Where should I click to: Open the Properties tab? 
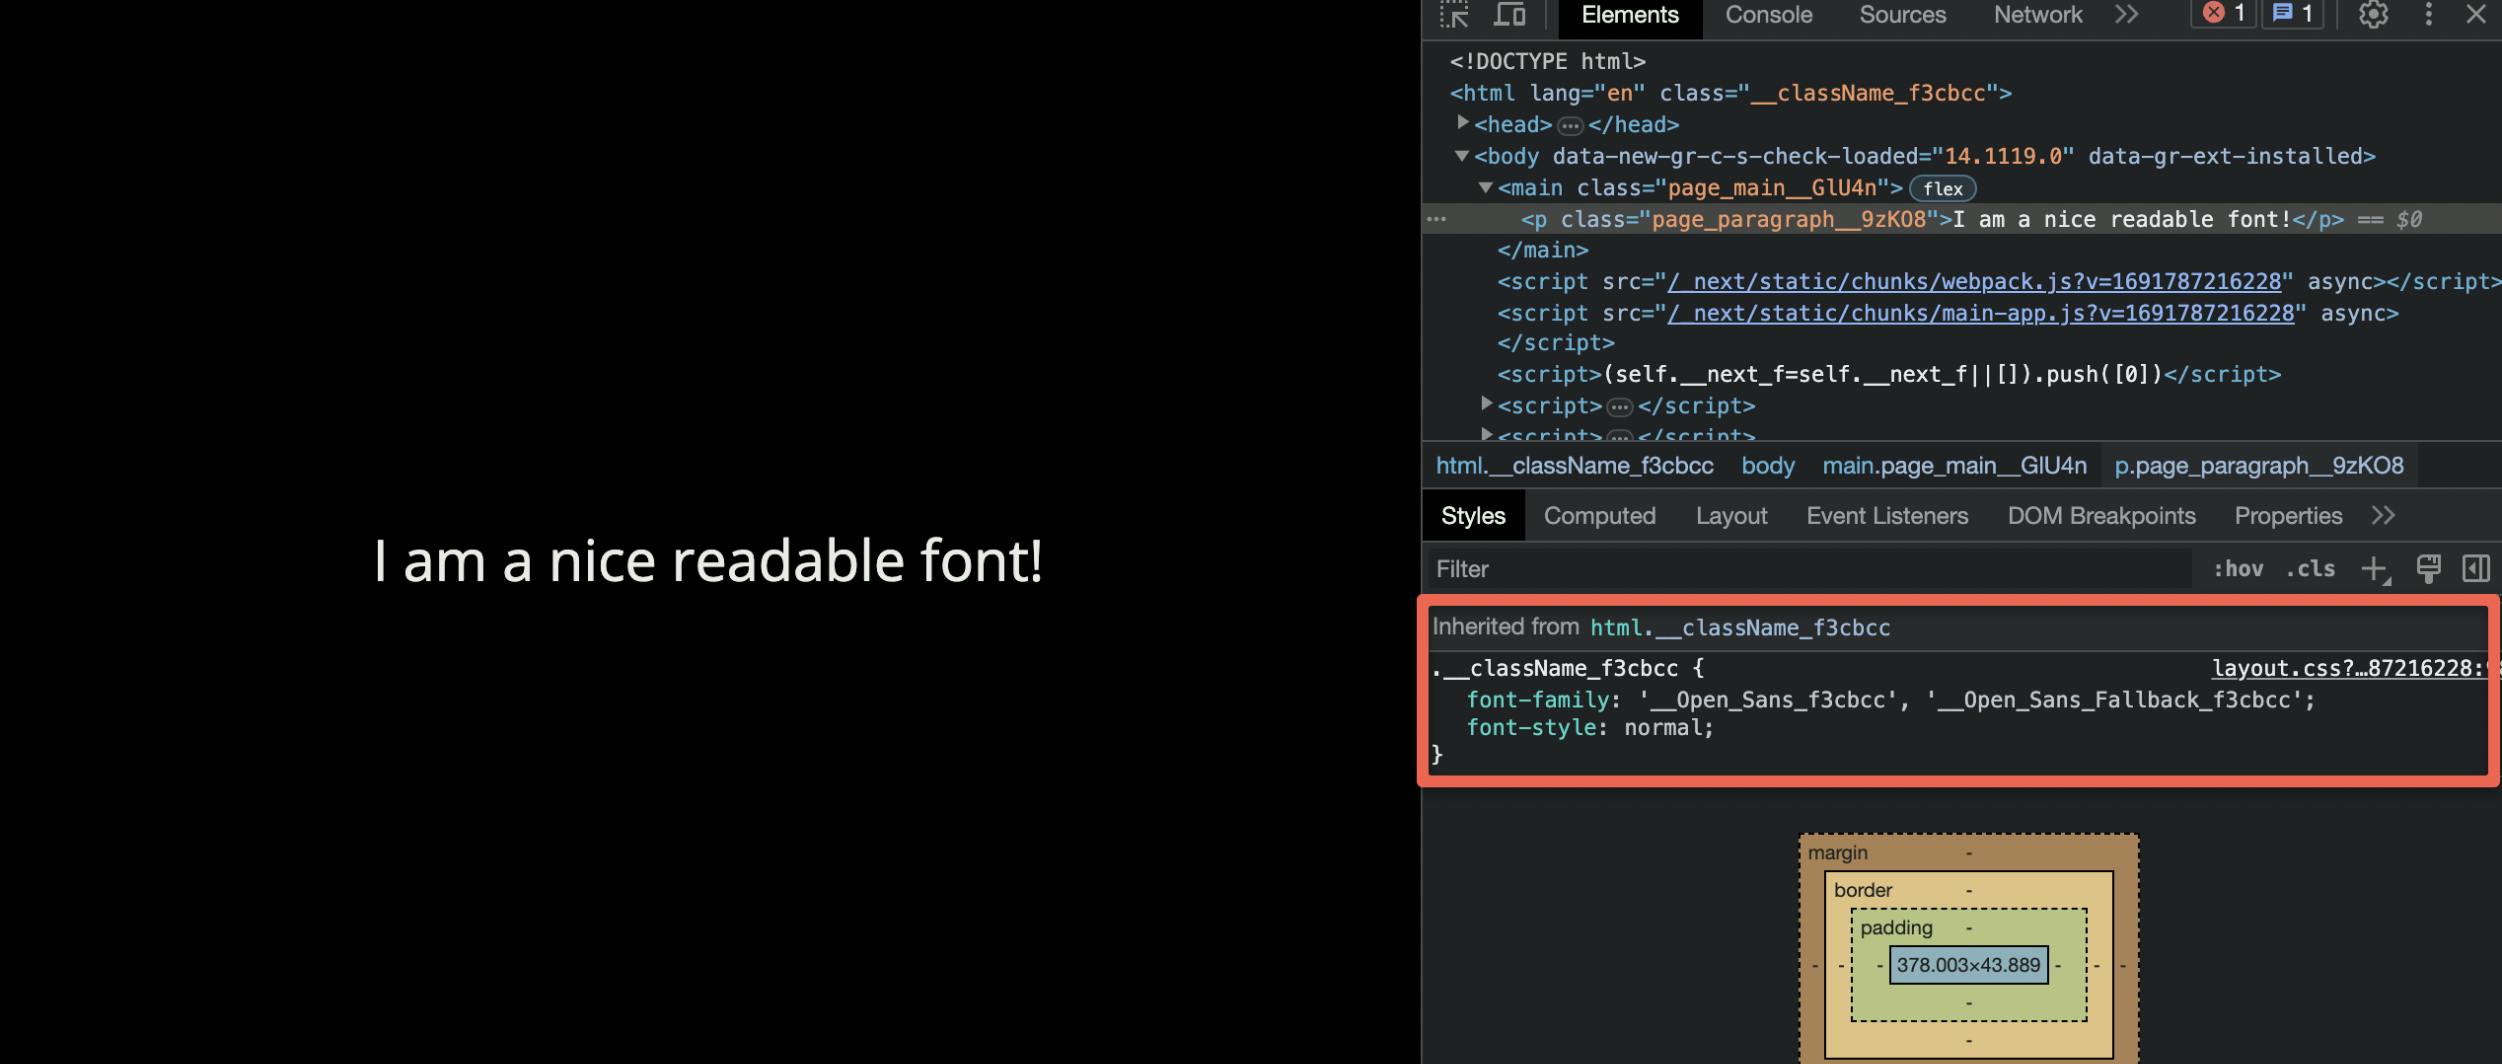pyautogui.click(x=2288, y=516)
